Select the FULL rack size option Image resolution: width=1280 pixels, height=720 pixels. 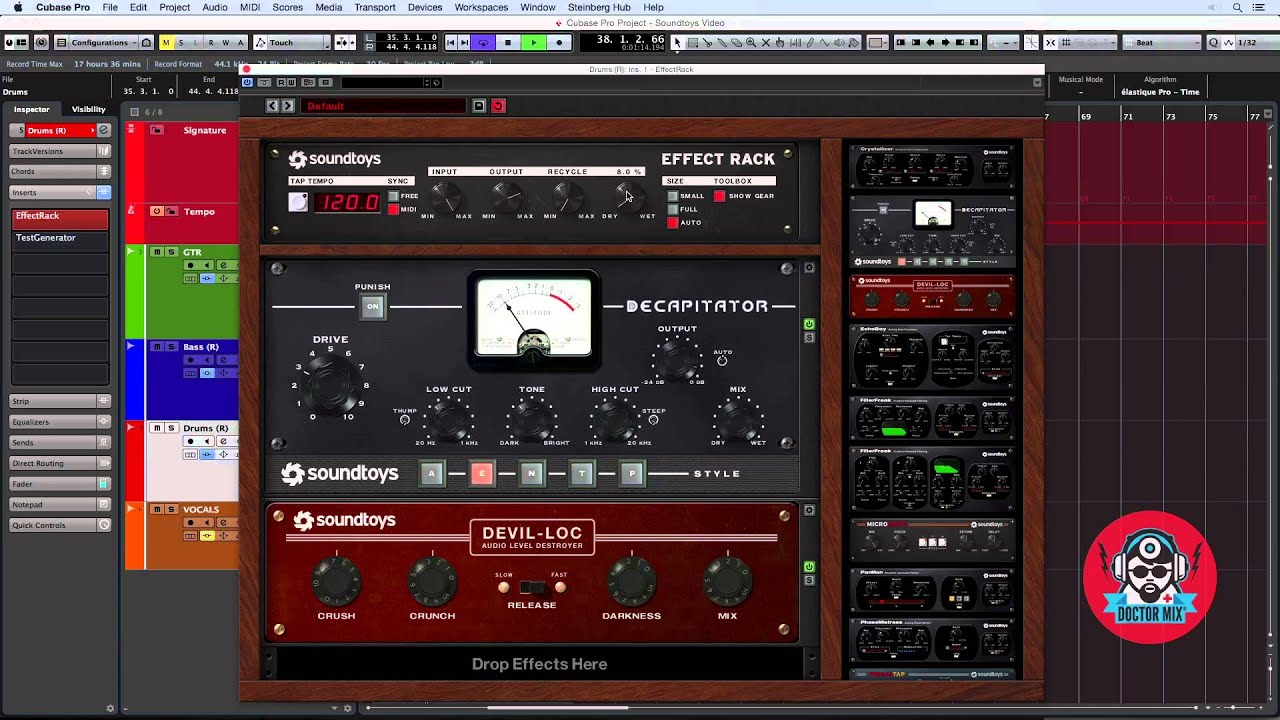coord(673,209)
